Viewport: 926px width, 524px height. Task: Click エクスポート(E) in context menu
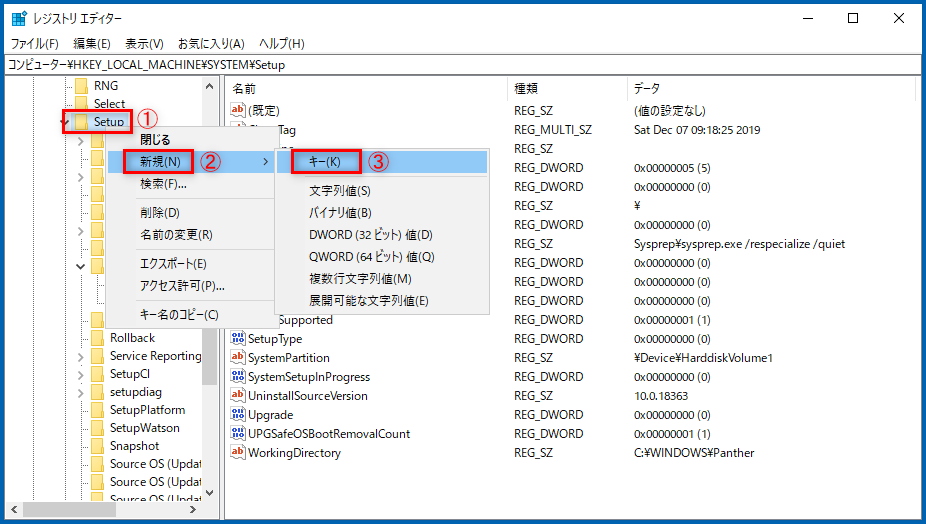click(173, 264)
